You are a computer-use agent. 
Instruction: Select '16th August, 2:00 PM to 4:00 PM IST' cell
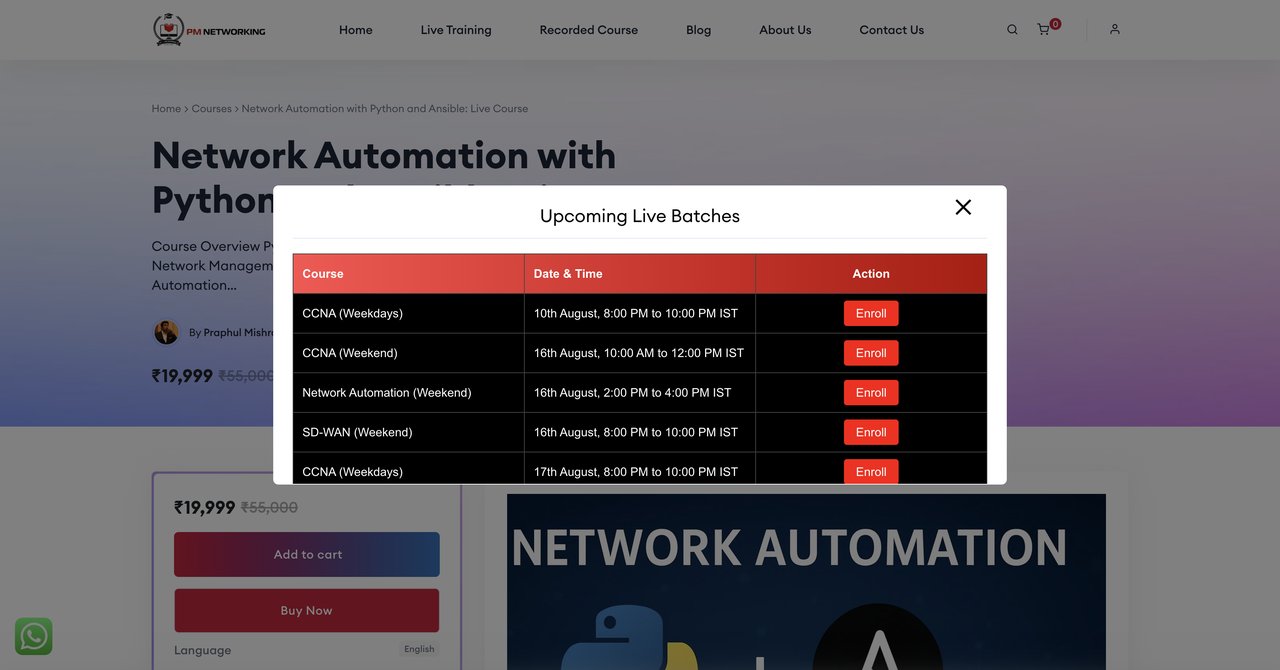(x=640, y=393)
